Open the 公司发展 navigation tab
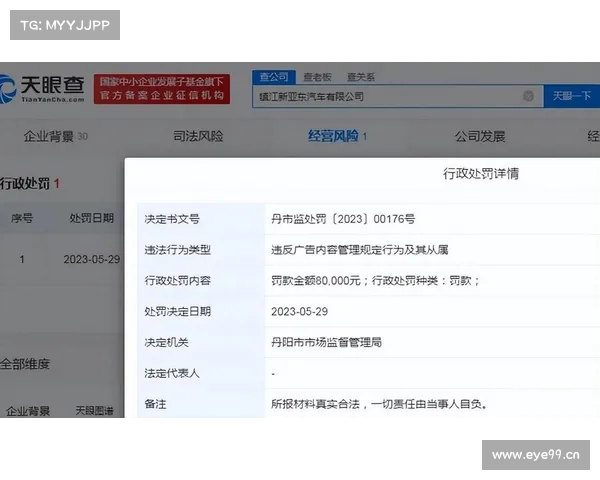 pyautogui.click(x=479, y=136)
